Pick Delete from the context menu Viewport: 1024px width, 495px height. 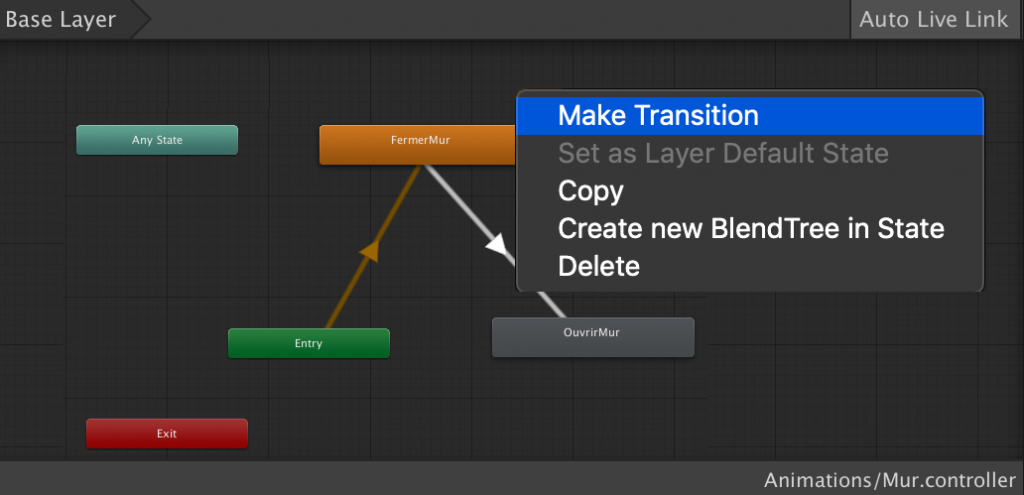(598, 266)
